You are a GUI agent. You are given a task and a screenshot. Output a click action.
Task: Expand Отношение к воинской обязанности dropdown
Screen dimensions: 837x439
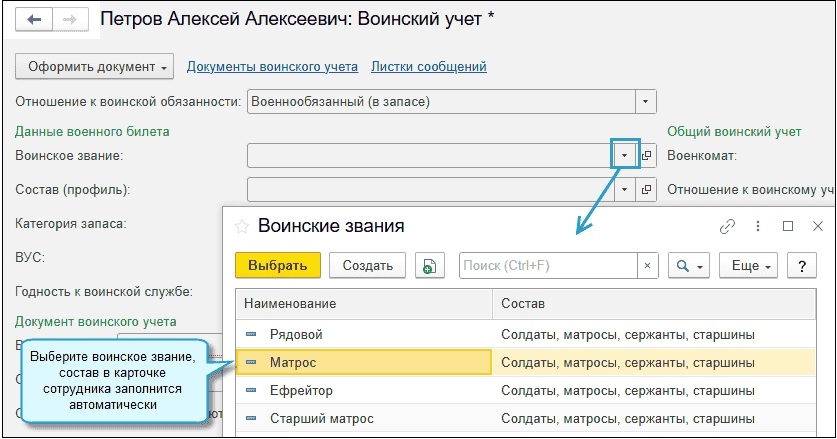coord(646,101)
